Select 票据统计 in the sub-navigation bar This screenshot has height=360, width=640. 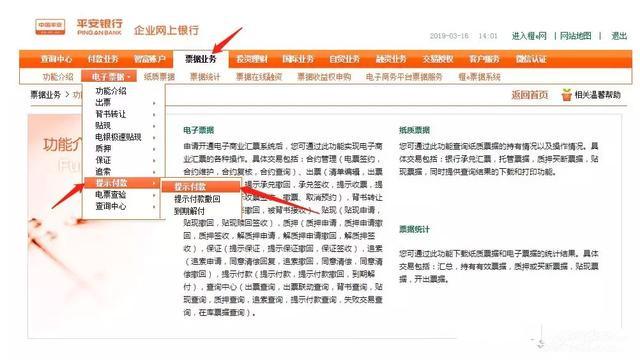(x=205, y=76)
